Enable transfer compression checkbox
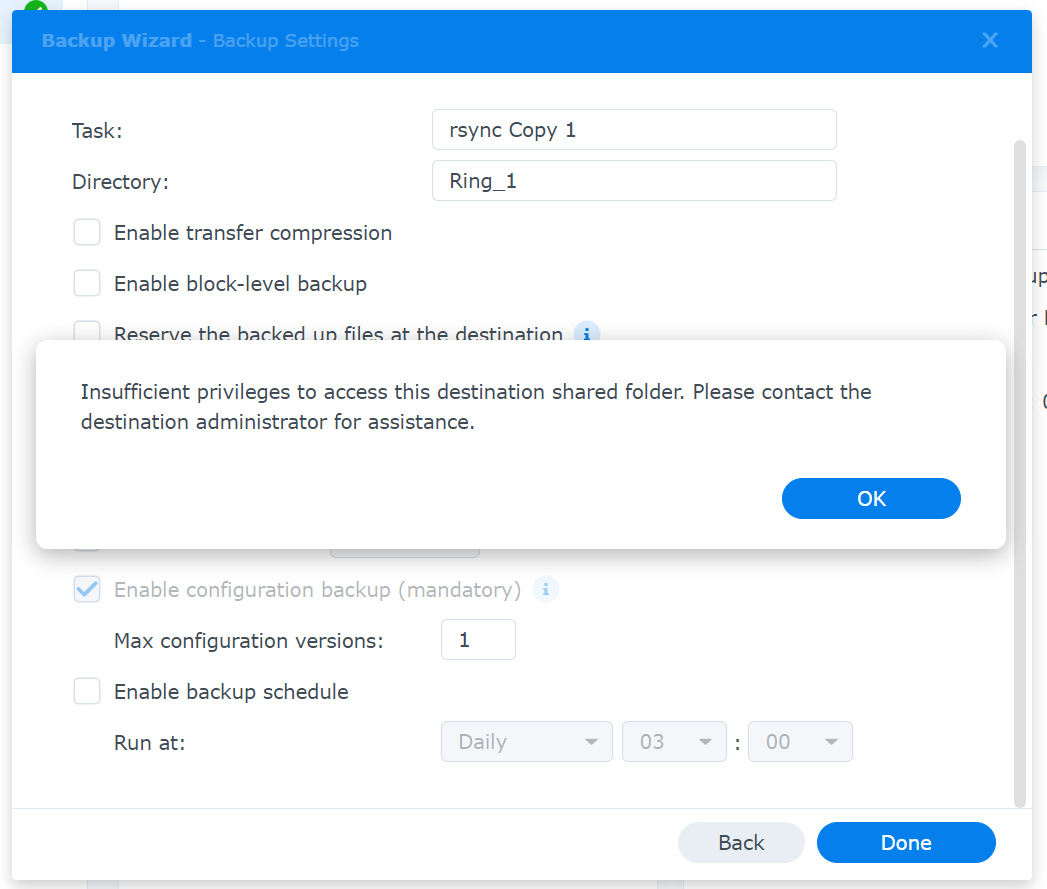This screenshot has width=1047, height=889. click(x=87, y=232)
